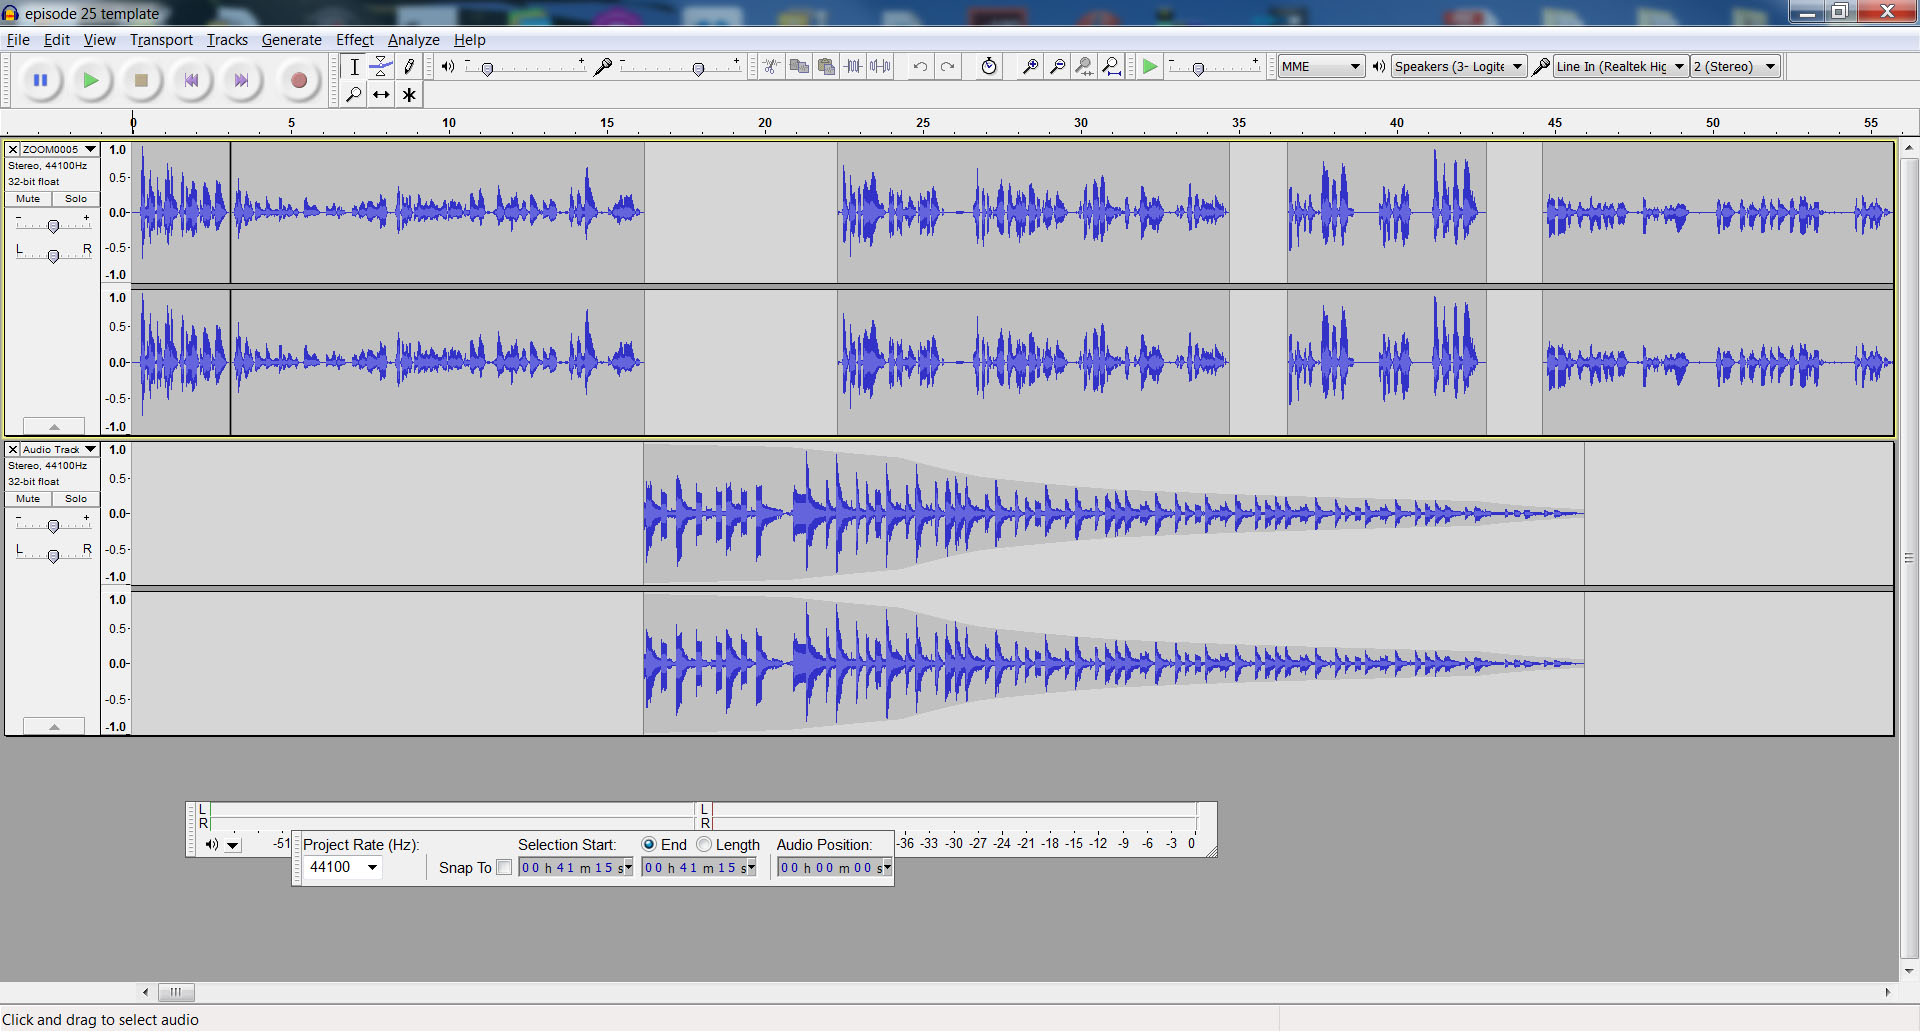This screenshot has height=1032, width=1920.
Task: Select the Time Shift tool
Action: click(381, 95)
